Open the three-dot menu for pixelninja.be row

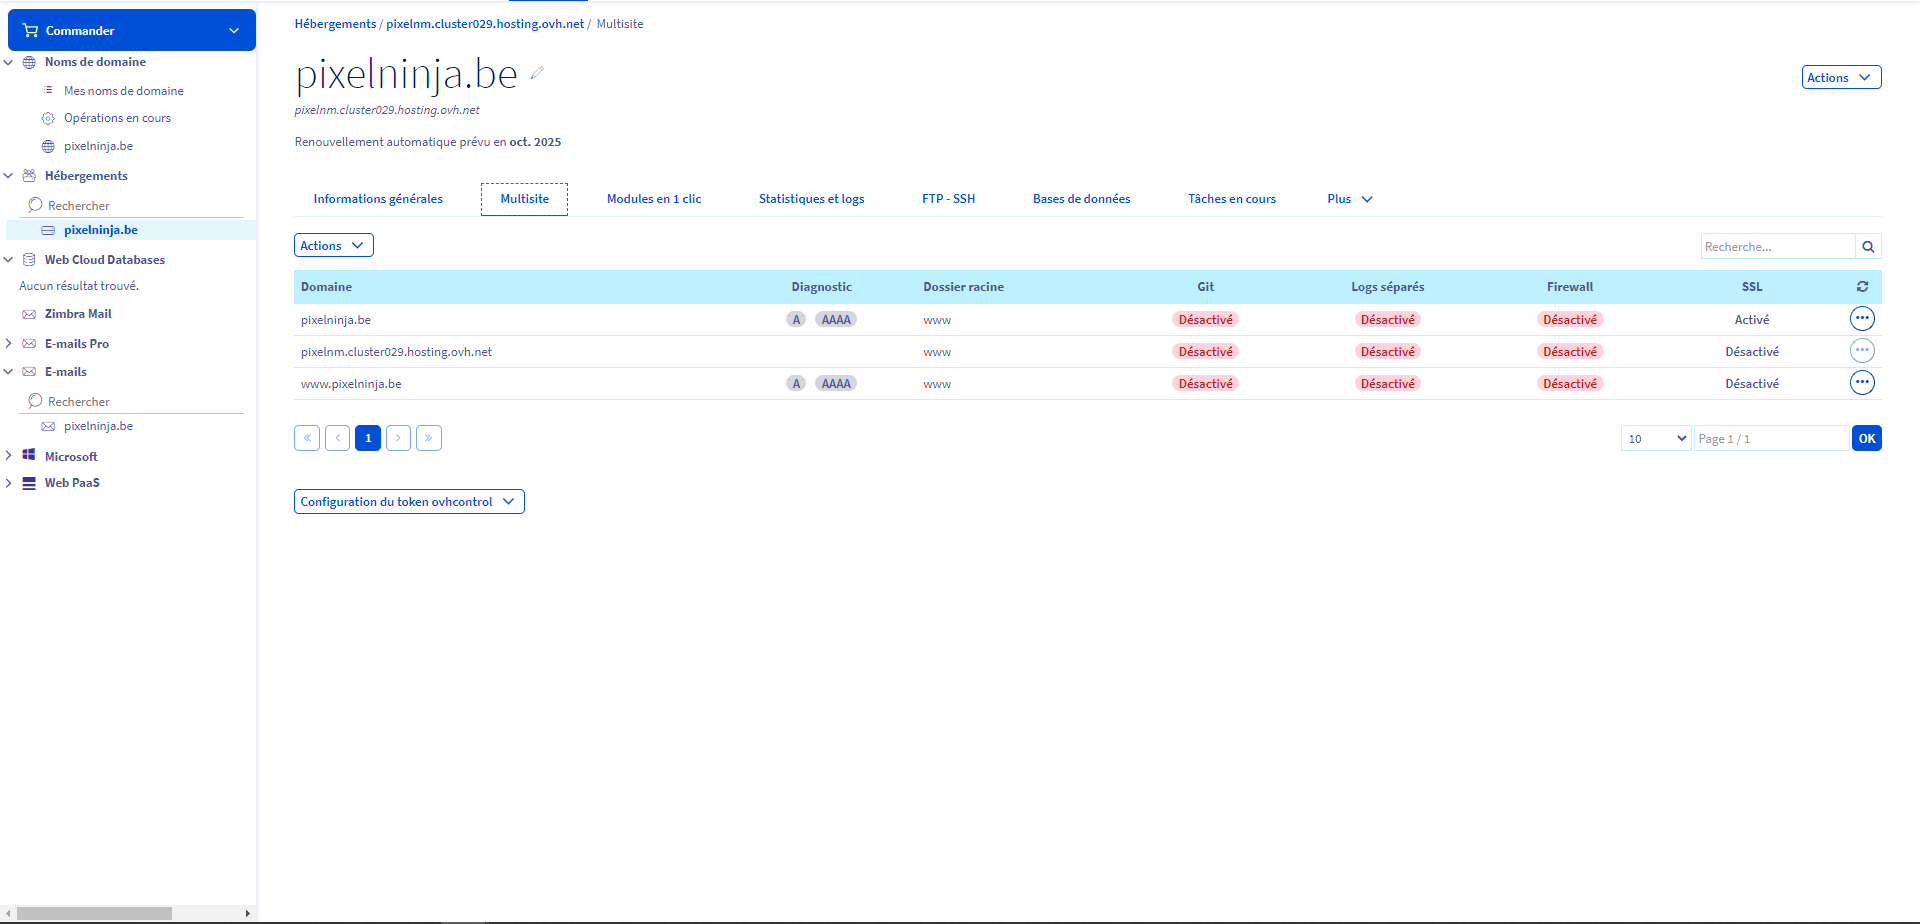coord(1861,319)
